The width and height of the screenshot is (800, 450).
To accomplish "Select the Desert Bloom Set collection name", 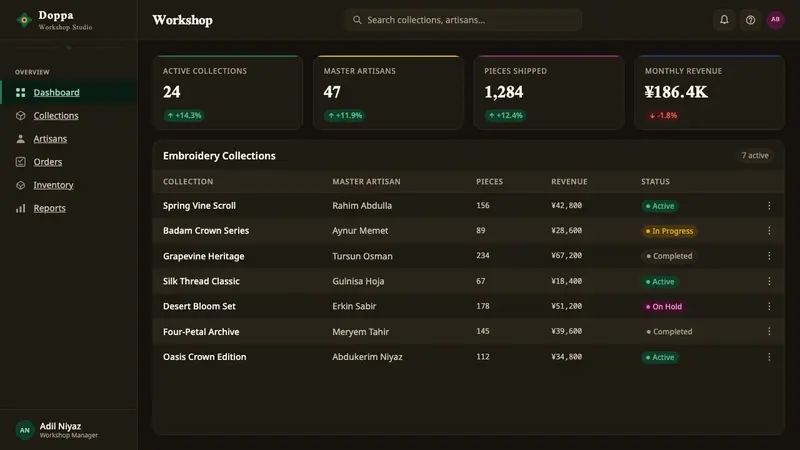I will [199, 306].
